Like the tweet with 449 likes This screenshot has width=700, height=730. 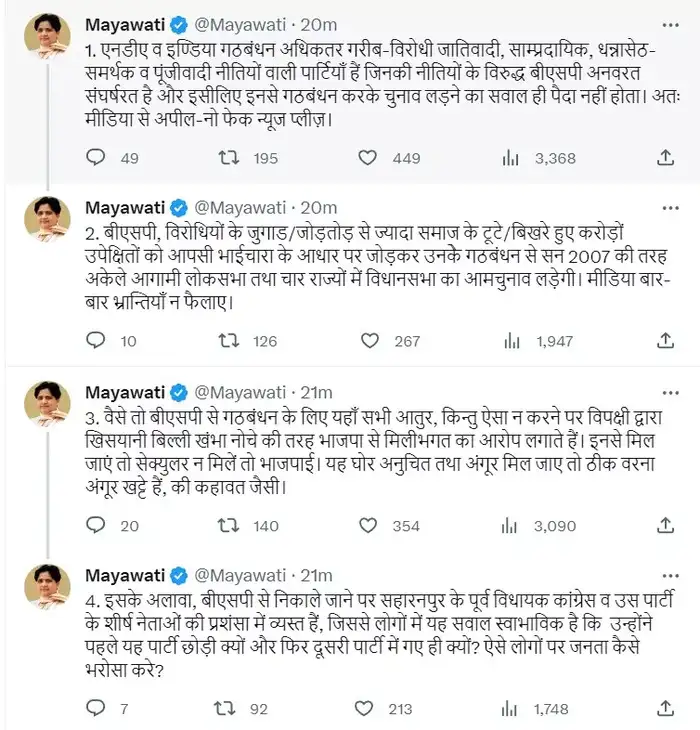369,157
